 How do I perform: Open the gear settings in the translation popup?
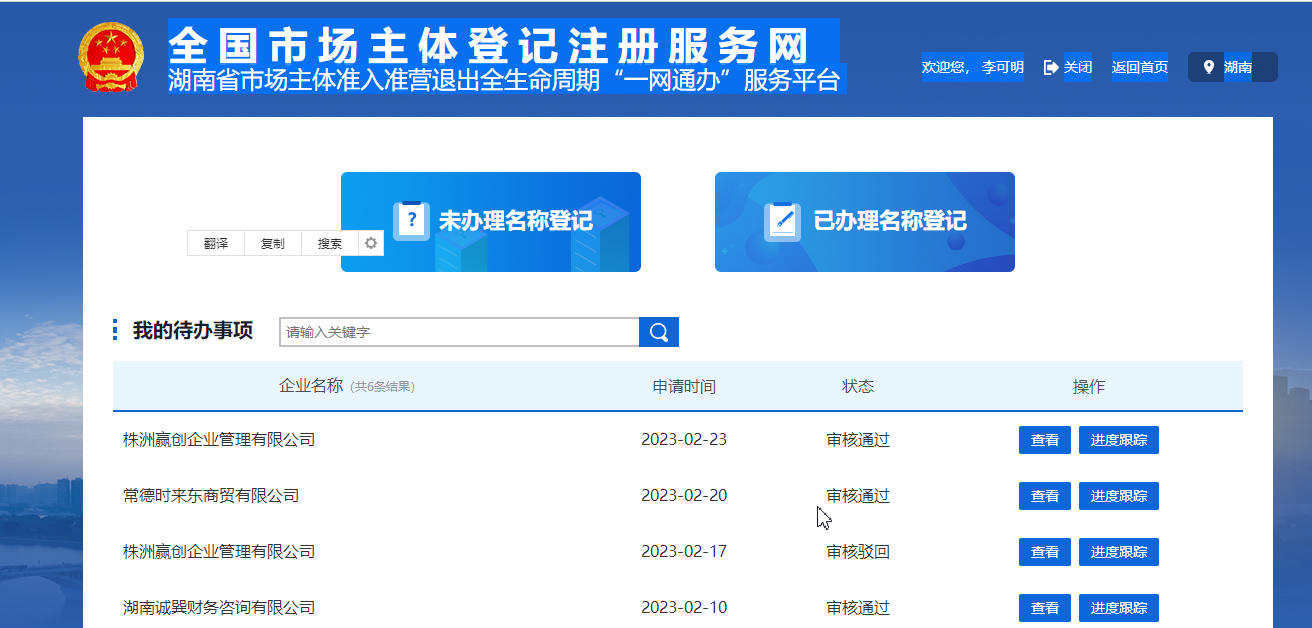pyautogui.click(x=369, y=243)
